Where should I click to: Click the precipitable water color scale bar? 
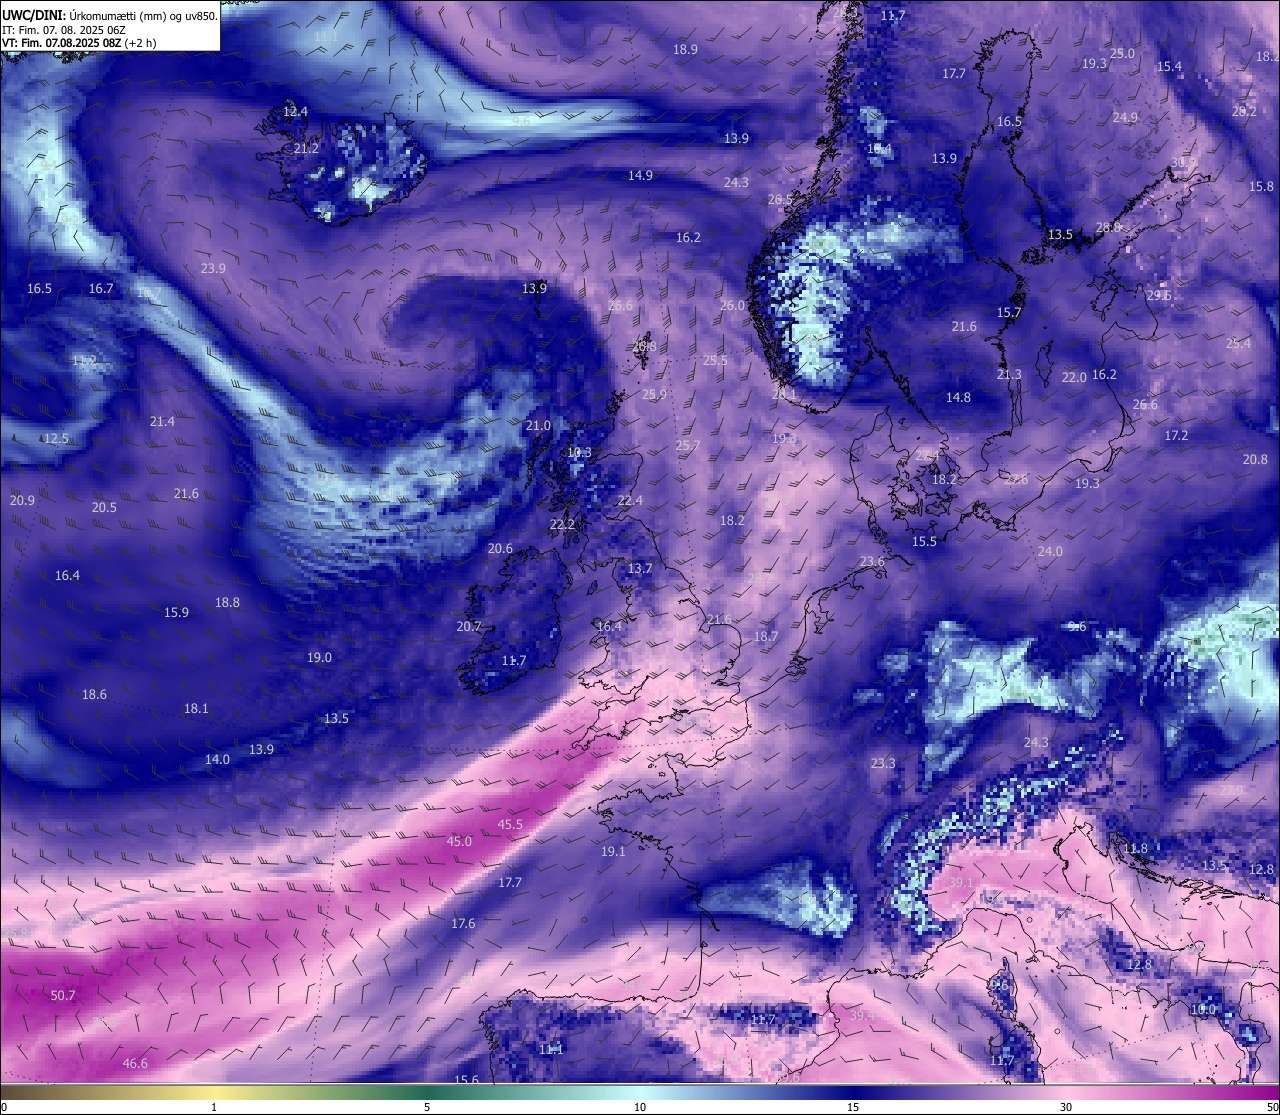pos(640,1093)
